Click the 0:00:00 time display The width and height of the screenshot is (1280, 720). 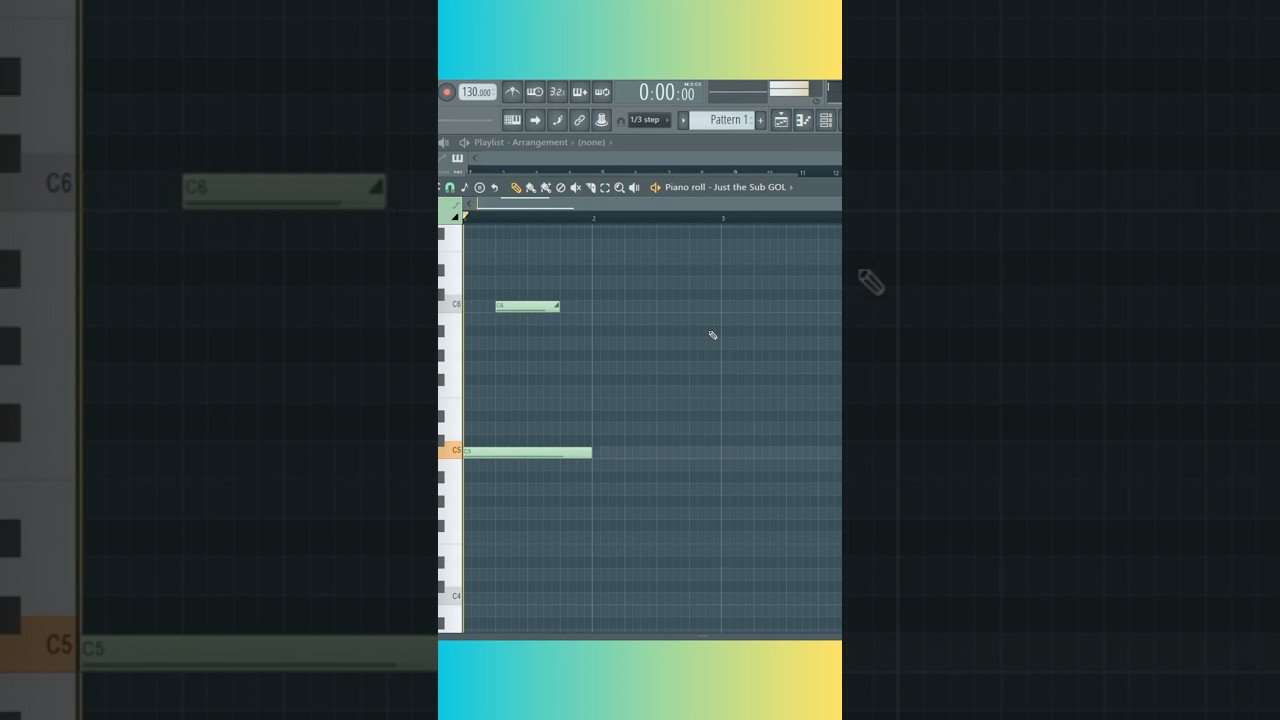(667, 93)
